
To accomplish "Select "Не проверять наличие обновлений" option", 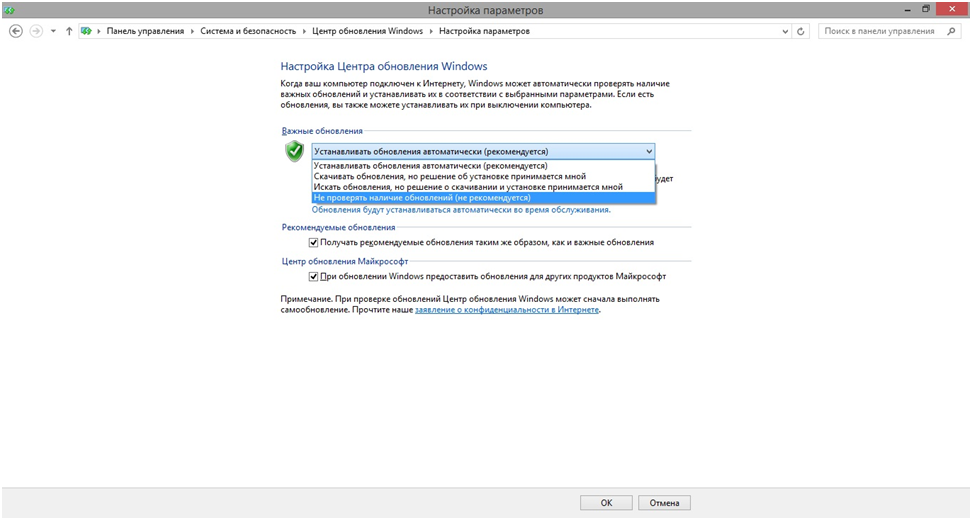I will click(422, 198).
